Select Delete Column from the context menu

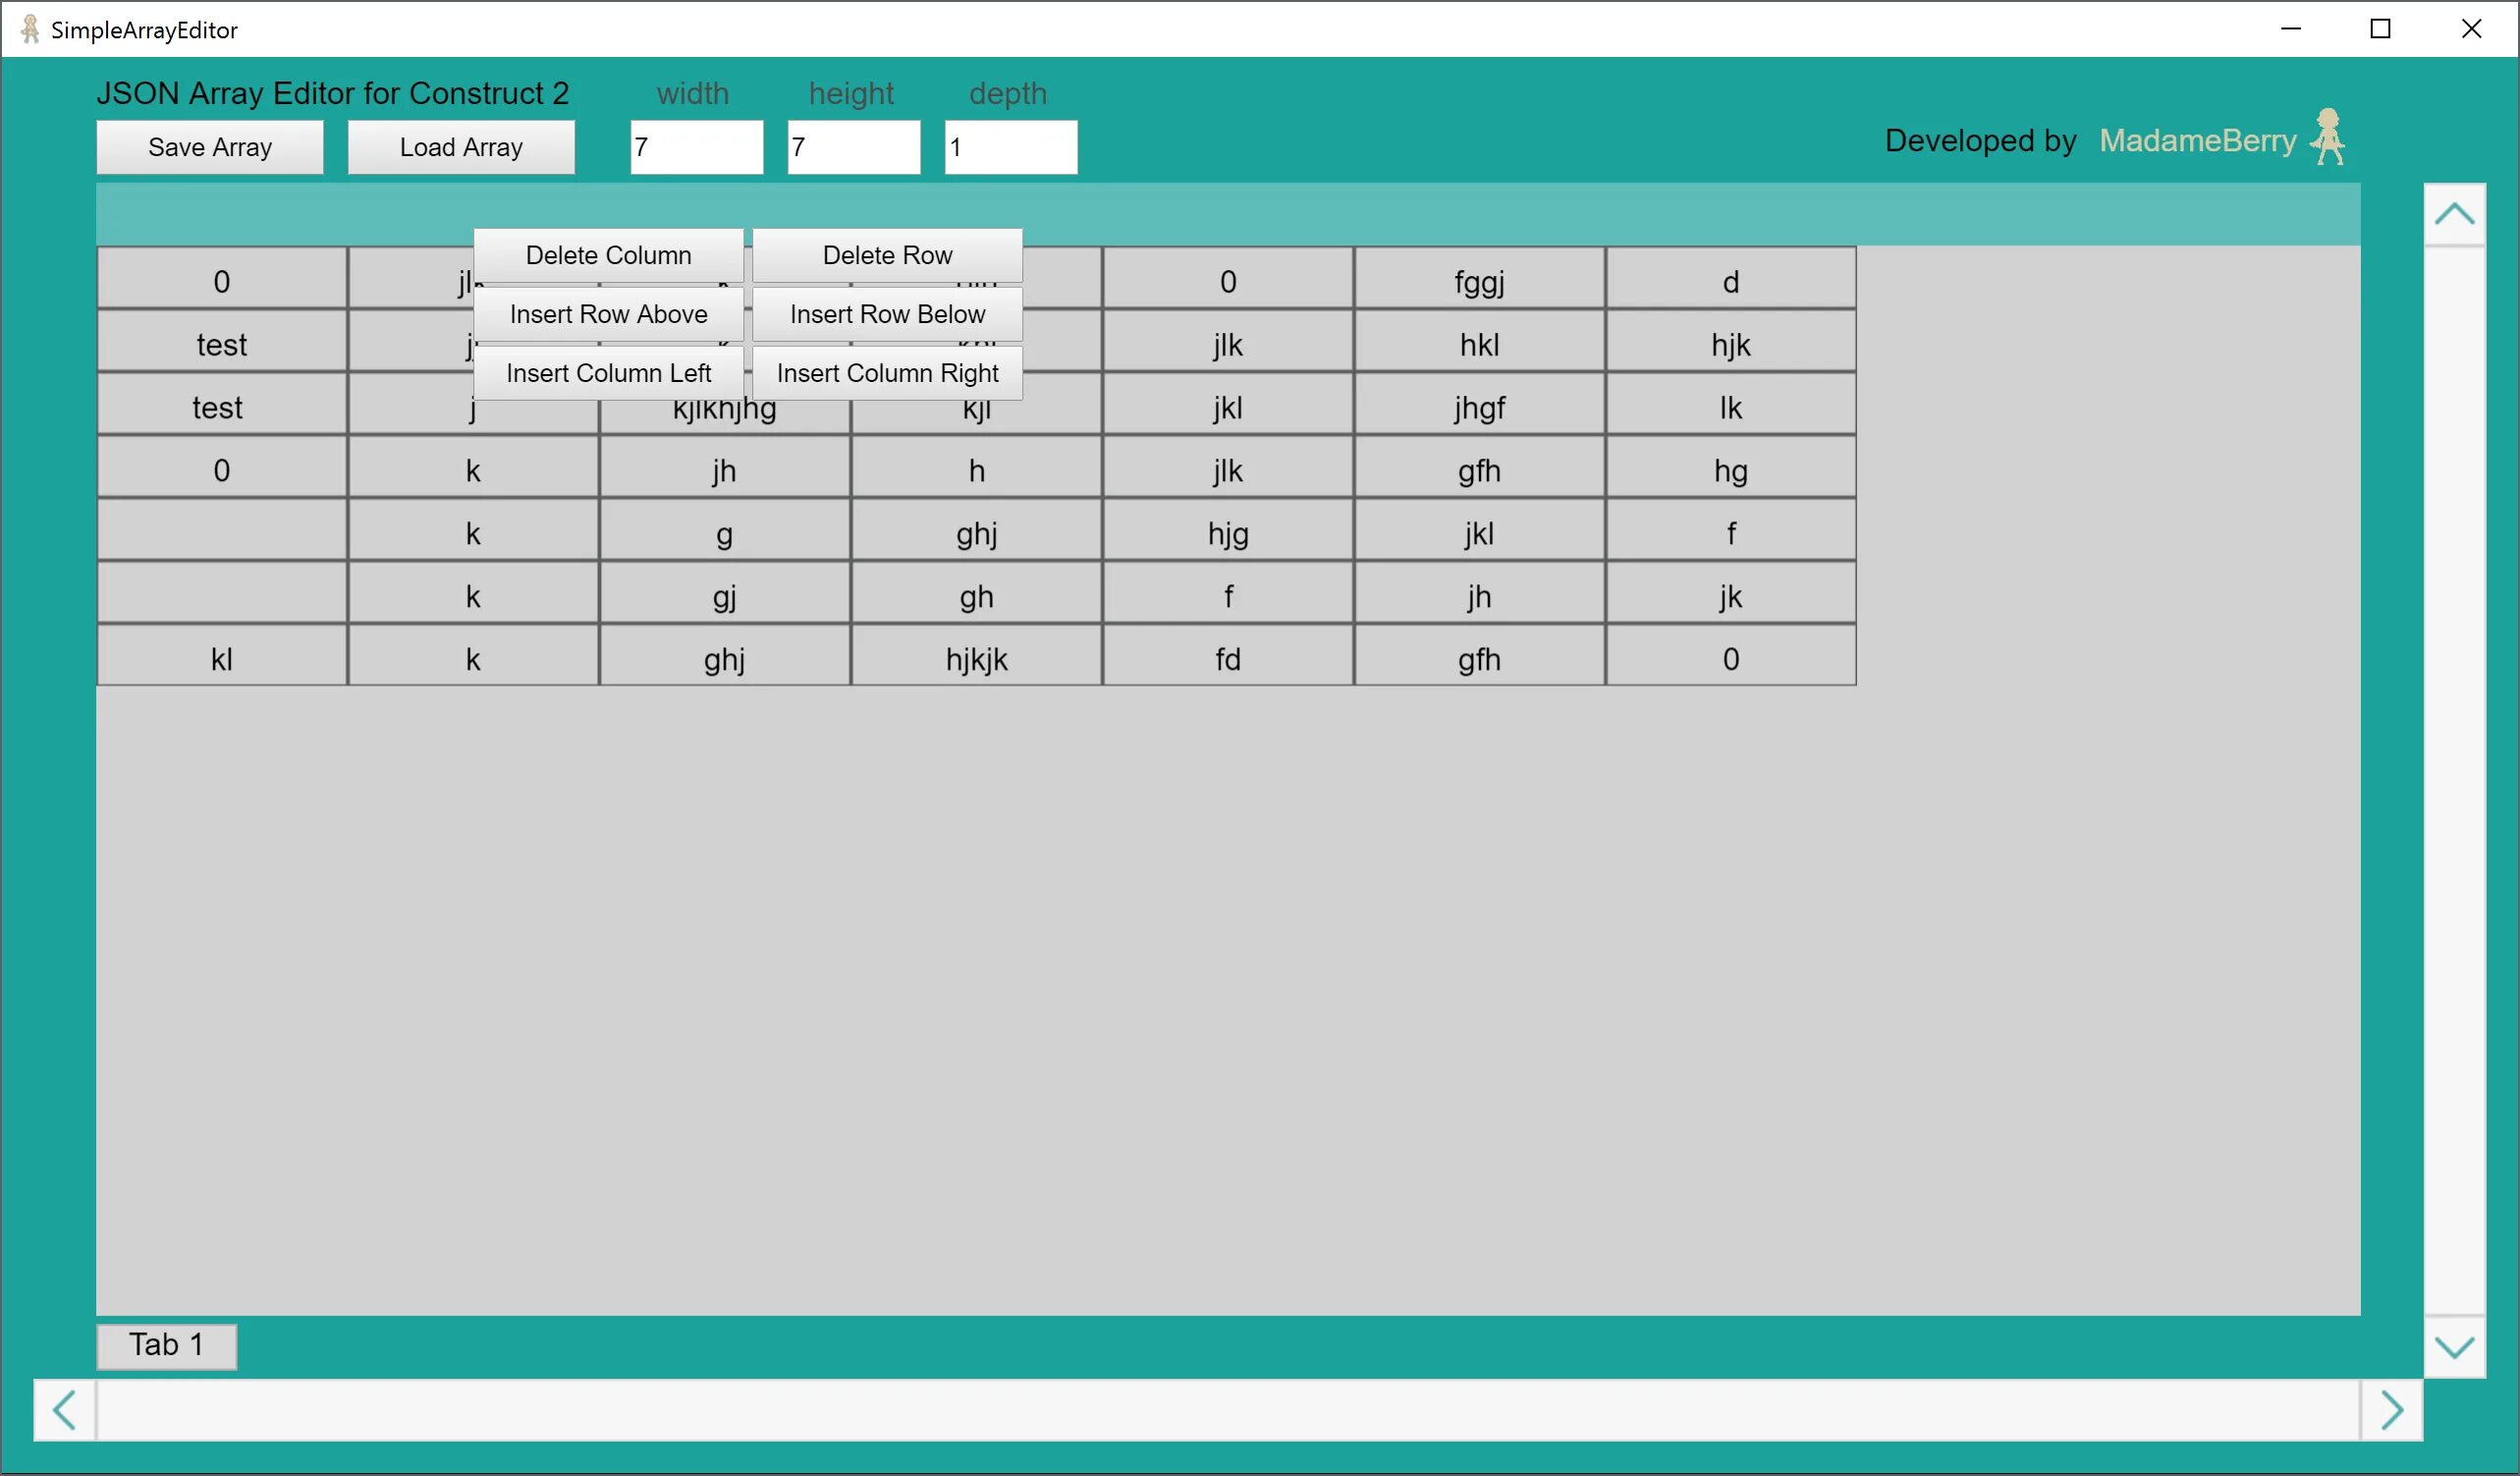tap(608, 255)
